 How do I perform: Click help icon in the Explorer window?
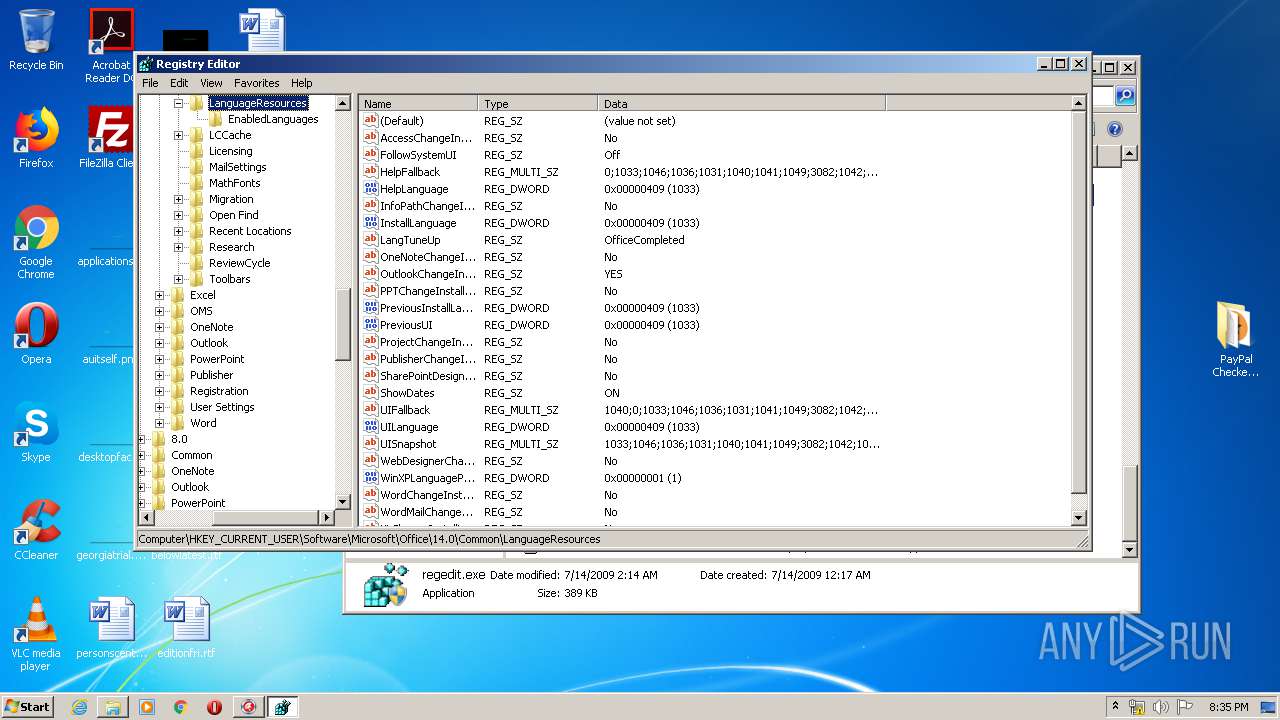[1115, 129]
